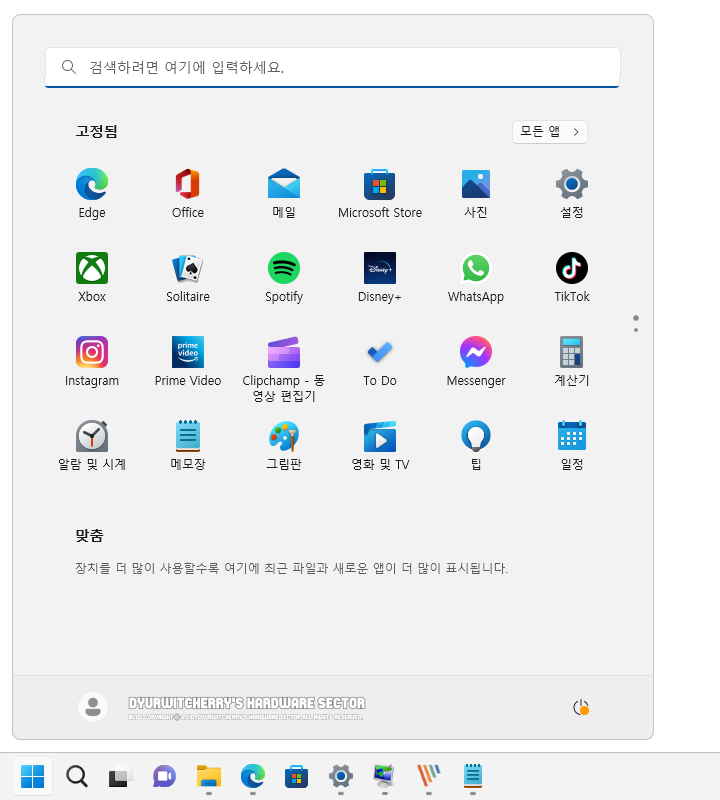Launch Instagram

92,362
